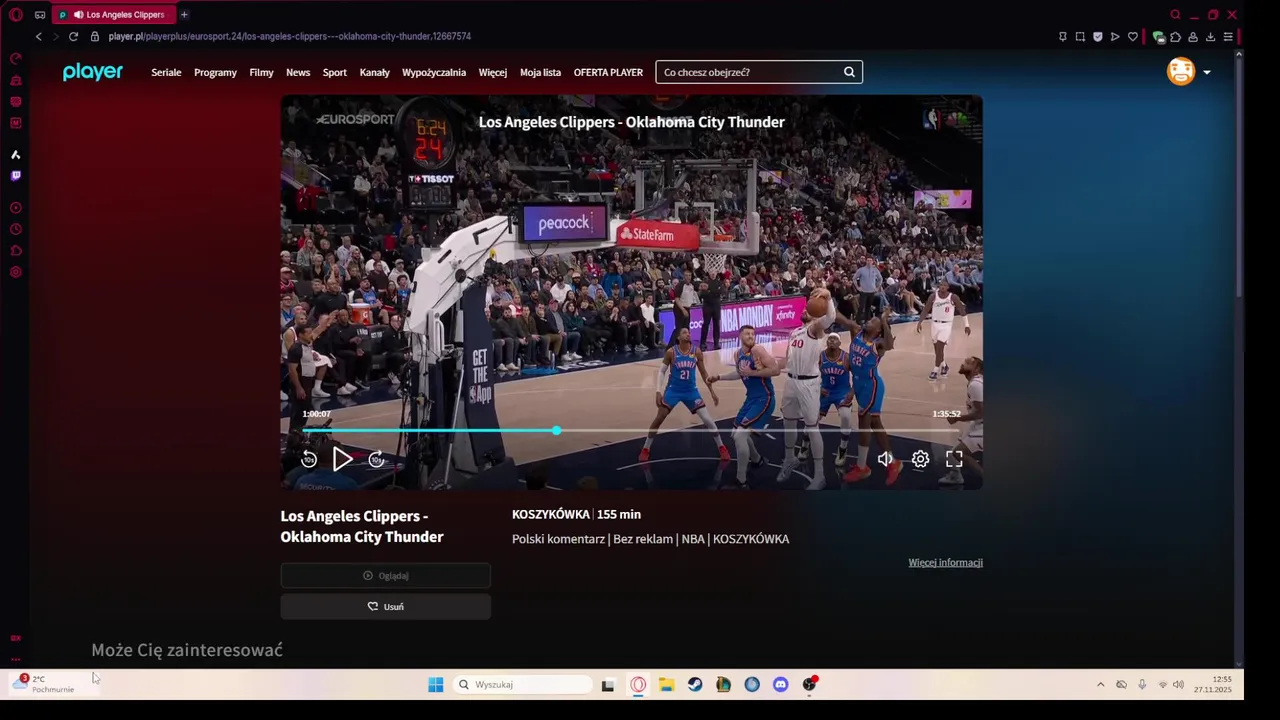Expand the Więcej menu
The height and width of the screenshot is (720, 1280).
[x=493, y=72]
